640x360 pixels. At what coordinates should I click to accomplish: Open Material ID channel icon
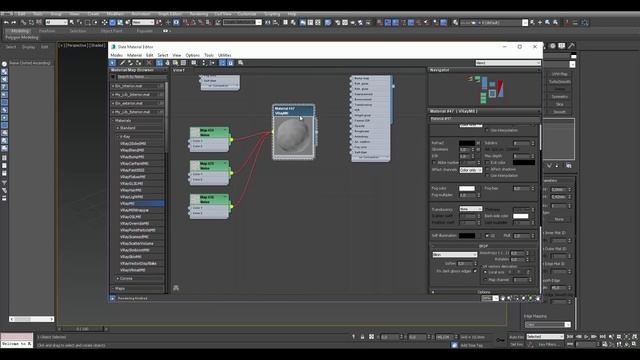coord(194,63)
